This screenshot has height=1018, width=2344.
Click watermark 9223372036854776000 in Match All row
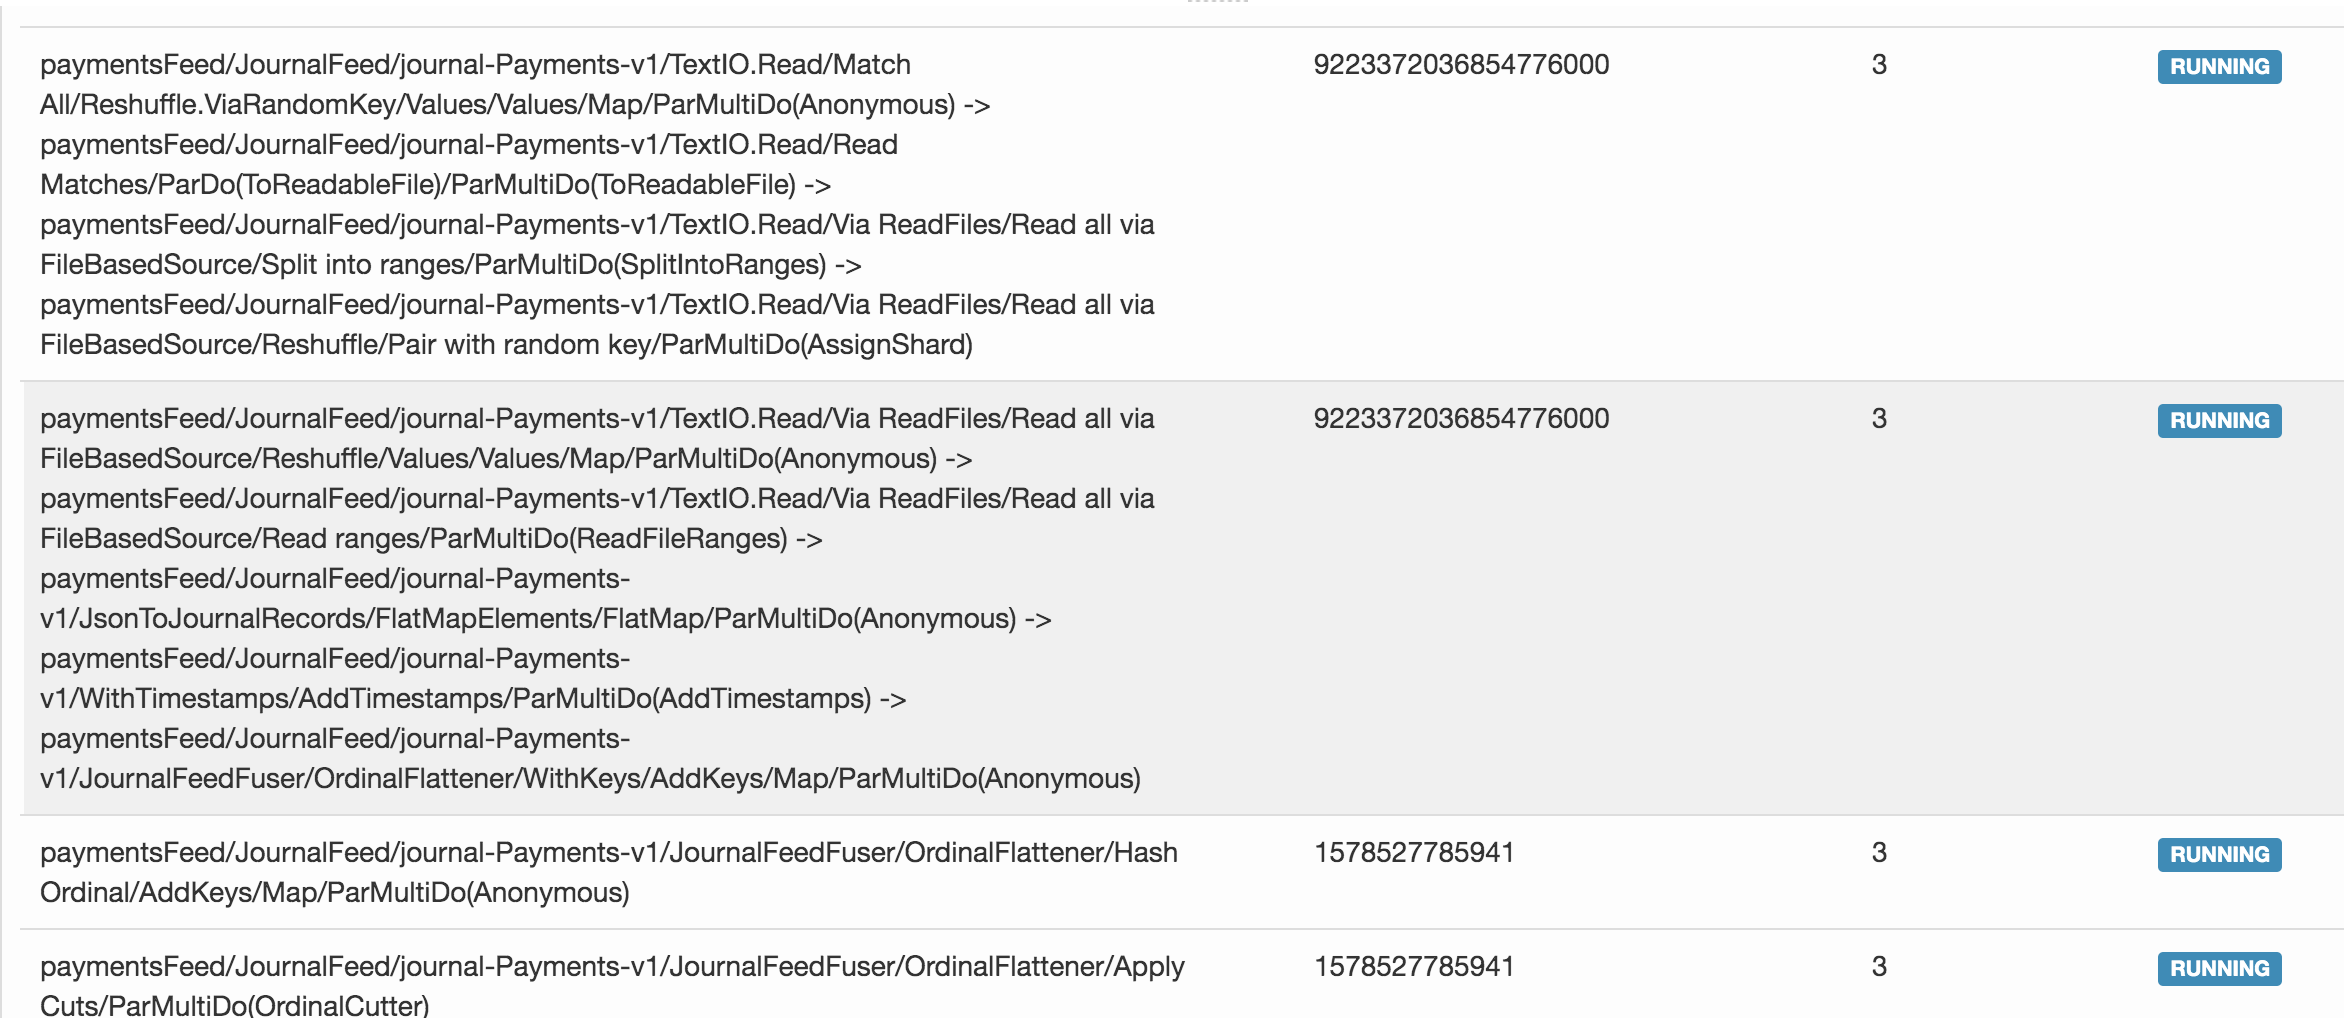[1461, 65]
